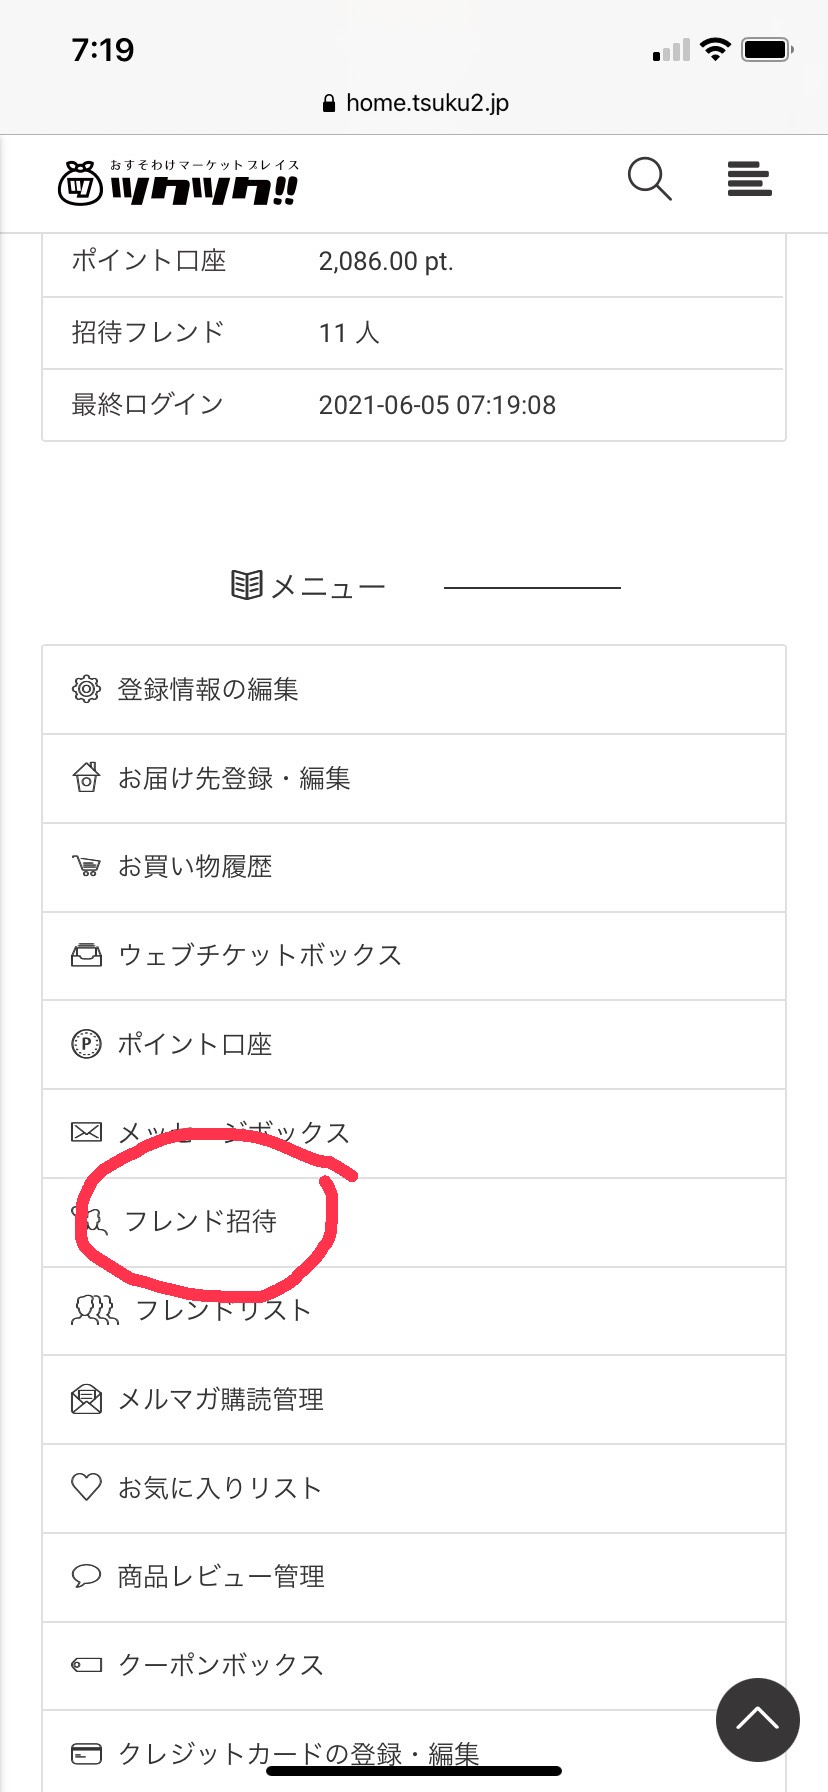828x1792 pixels.
Task: Open the hamburger menu icon
Action: click(x=749, y=180)
